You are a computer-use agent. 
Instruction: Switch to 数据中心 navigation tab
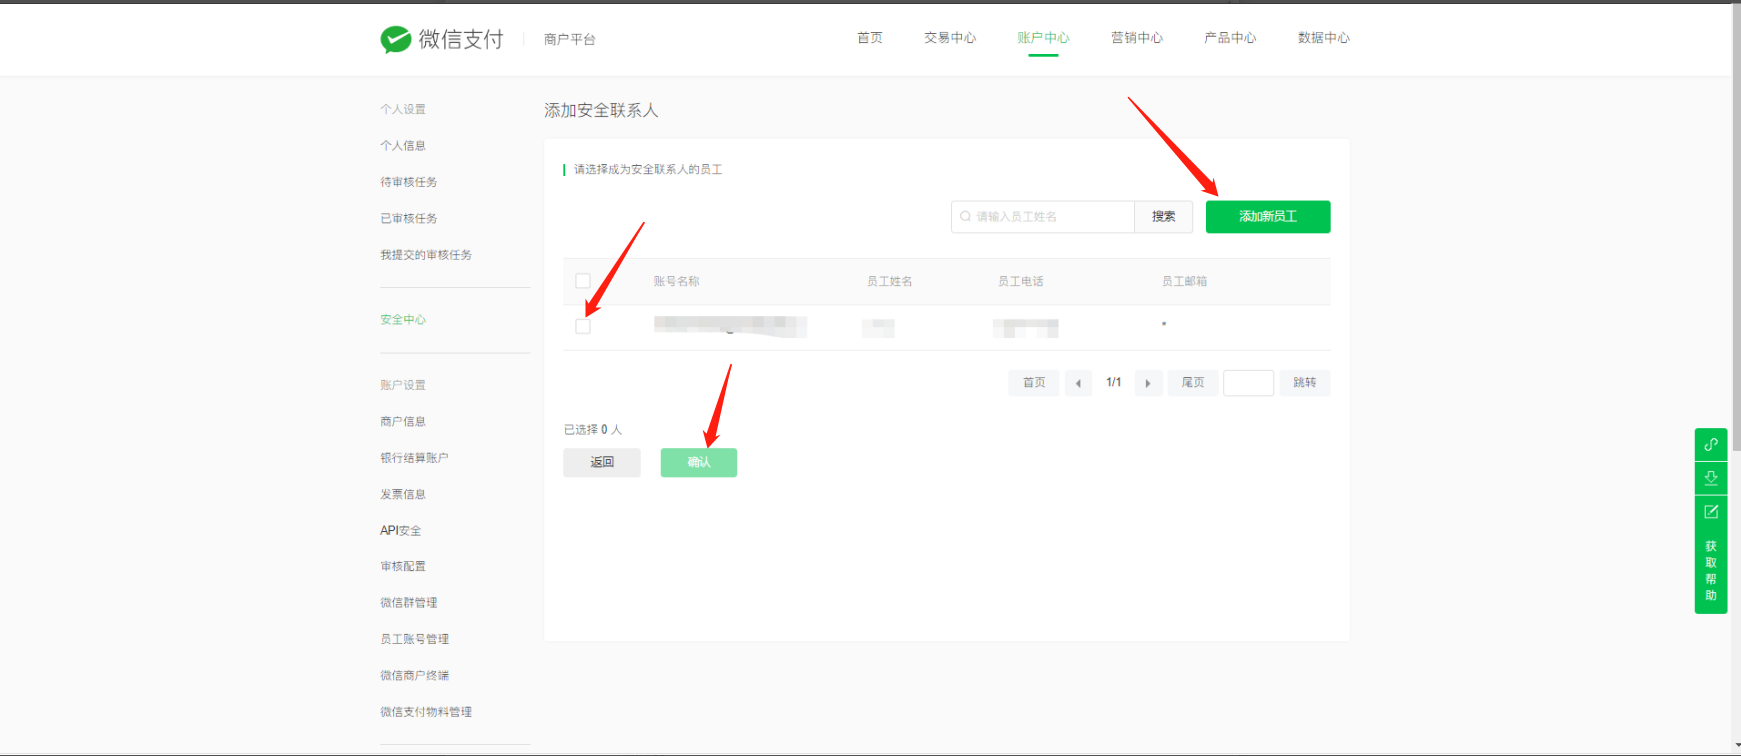pos(1323,38)
